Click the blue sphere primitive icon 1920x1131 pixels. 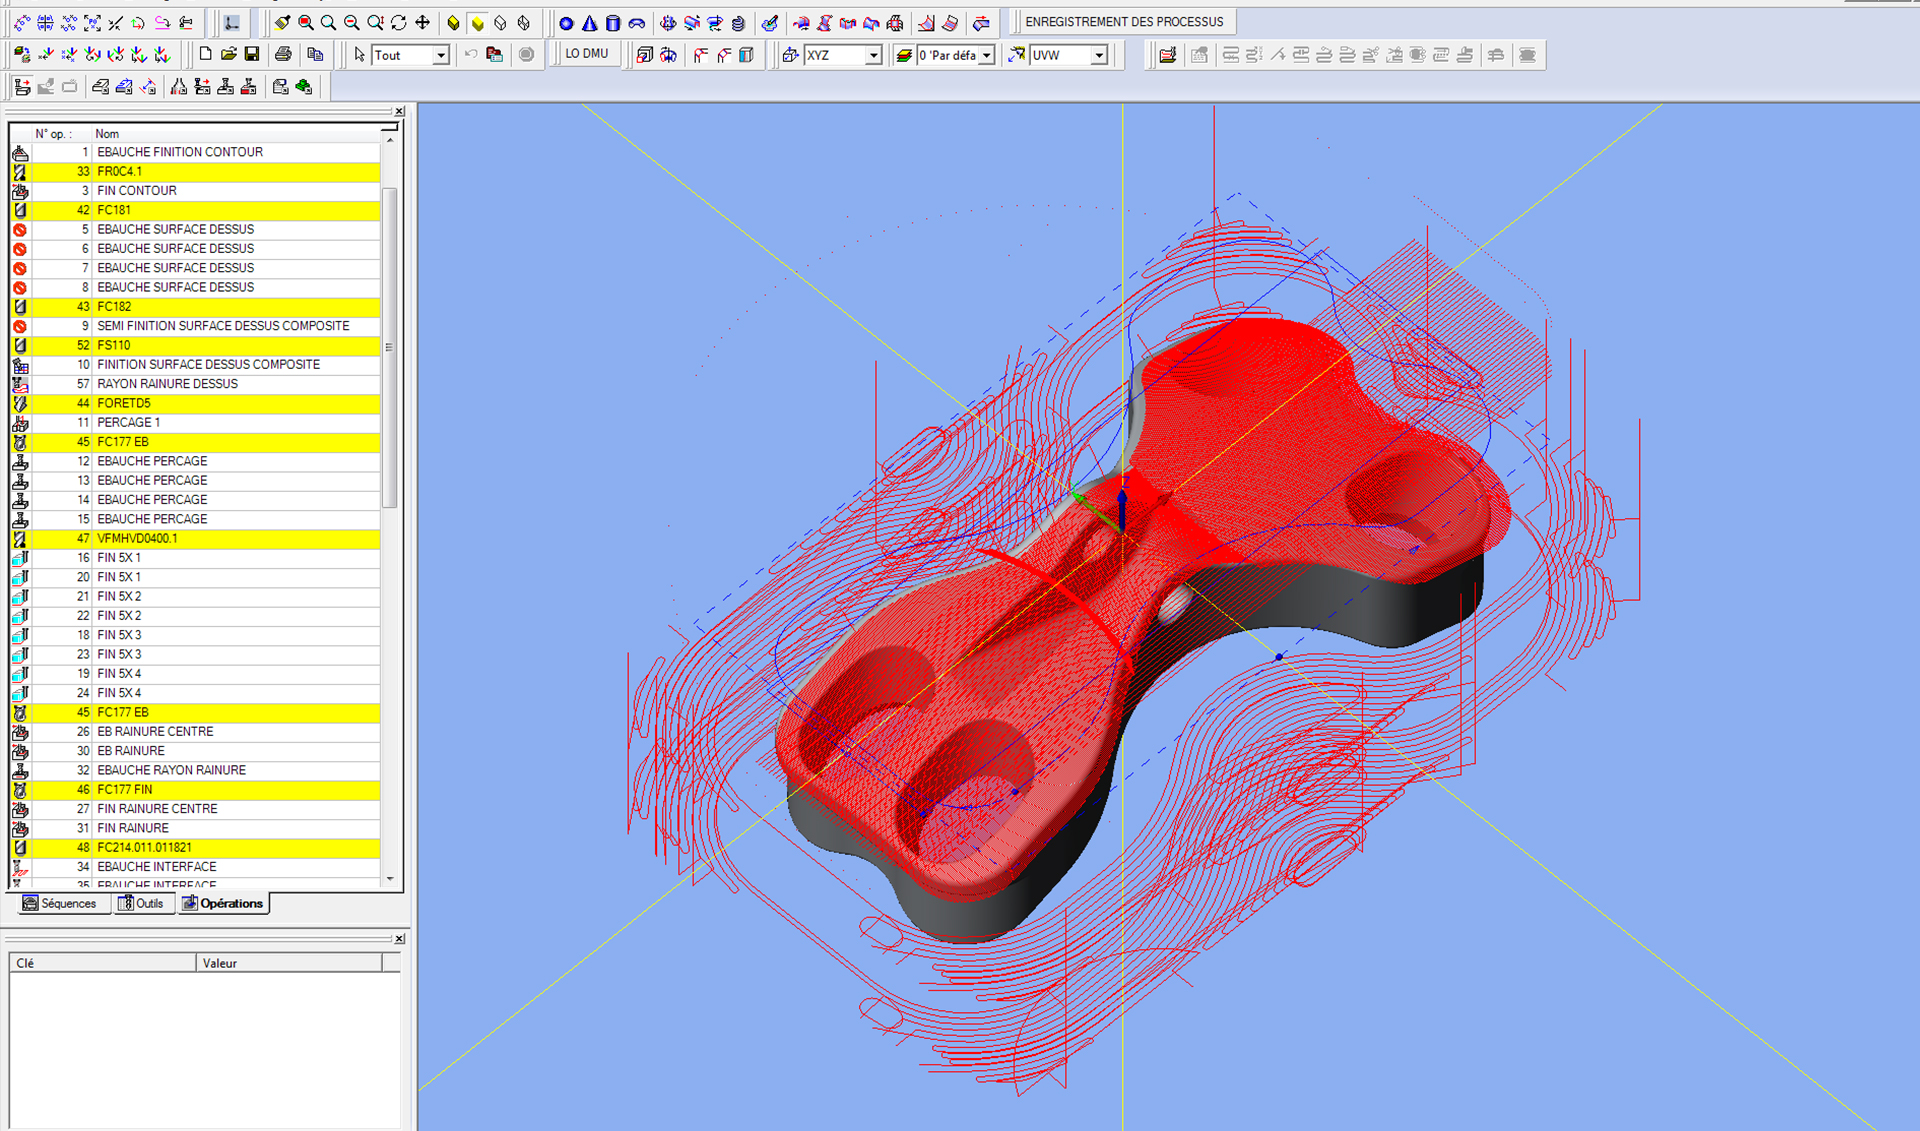coord(566,22)
